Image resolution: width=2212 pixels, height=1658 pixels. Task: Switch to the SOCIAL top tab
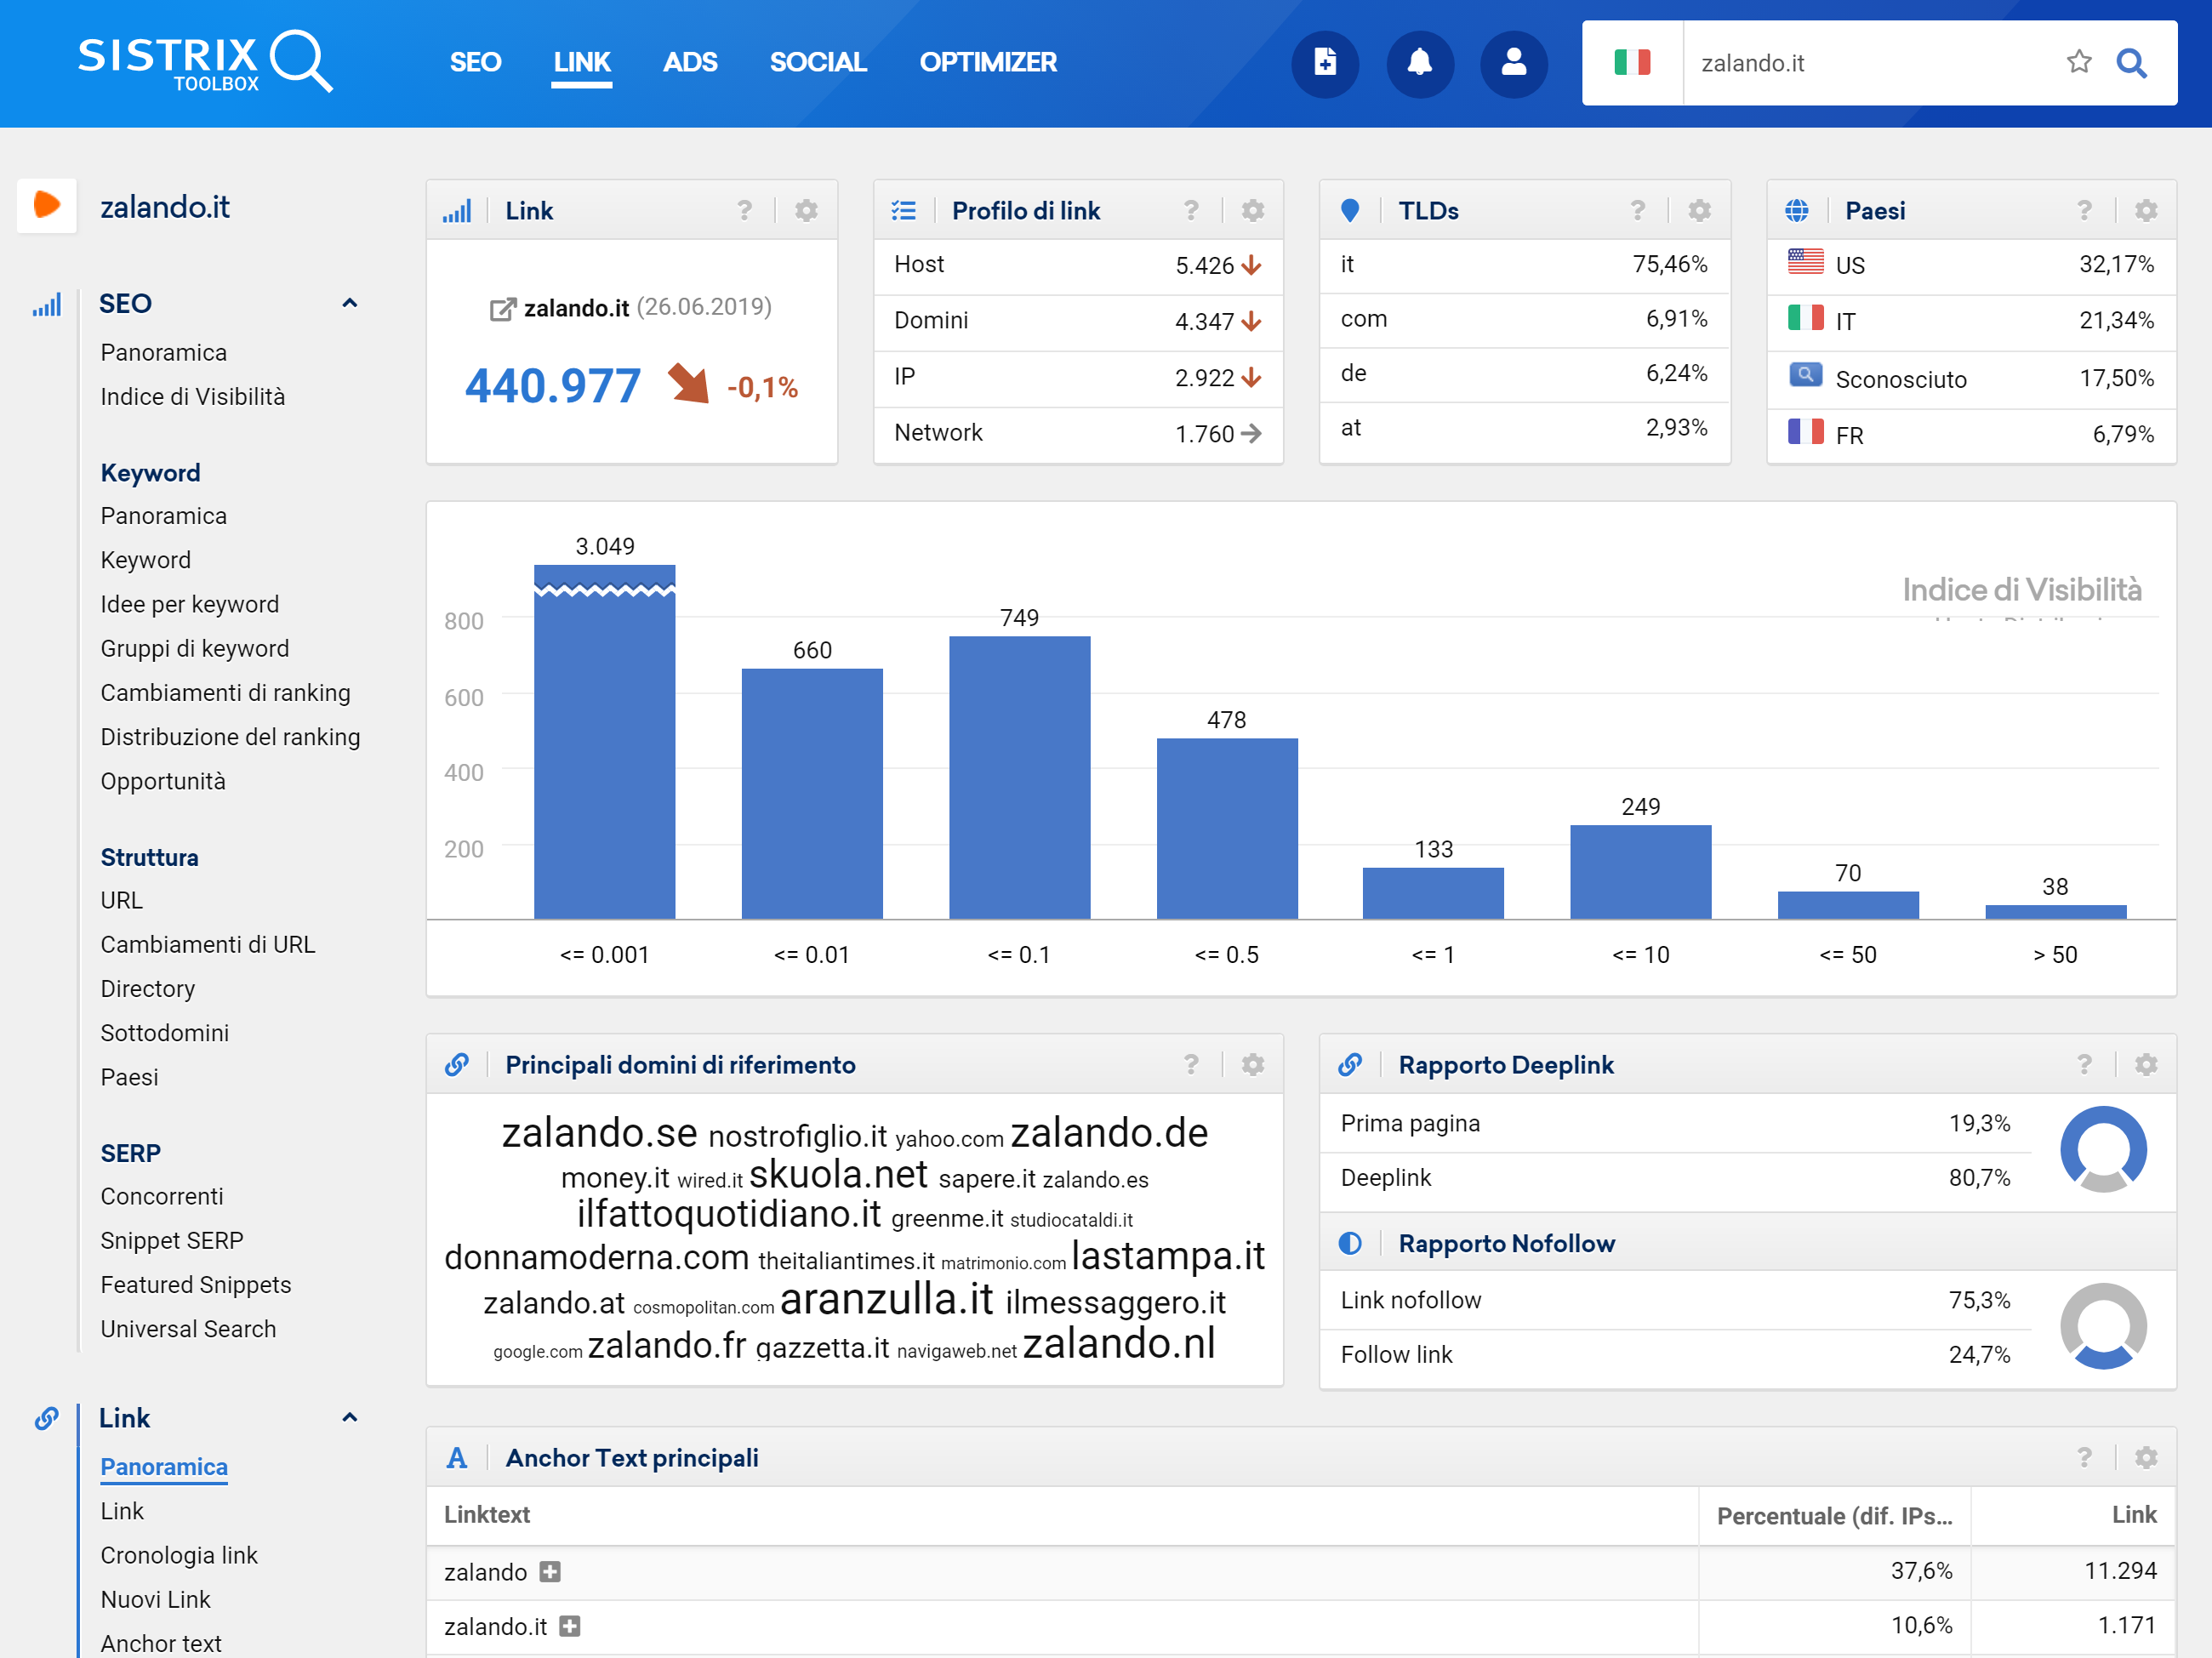coord(818,62)
